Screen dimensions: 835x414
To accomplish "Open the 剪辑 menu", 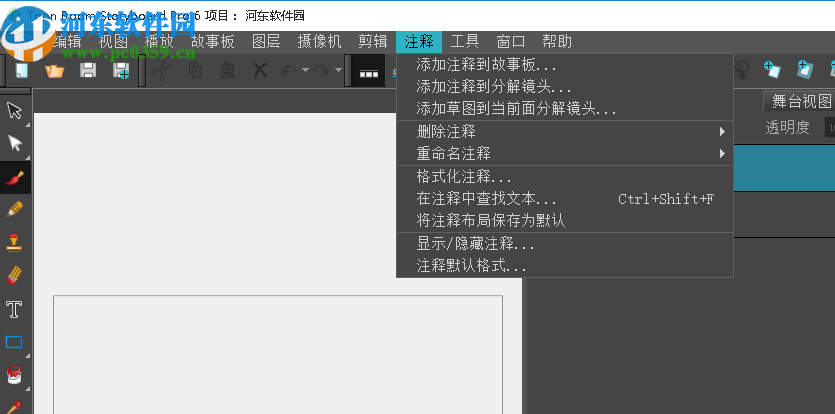I will click(373, 42).
